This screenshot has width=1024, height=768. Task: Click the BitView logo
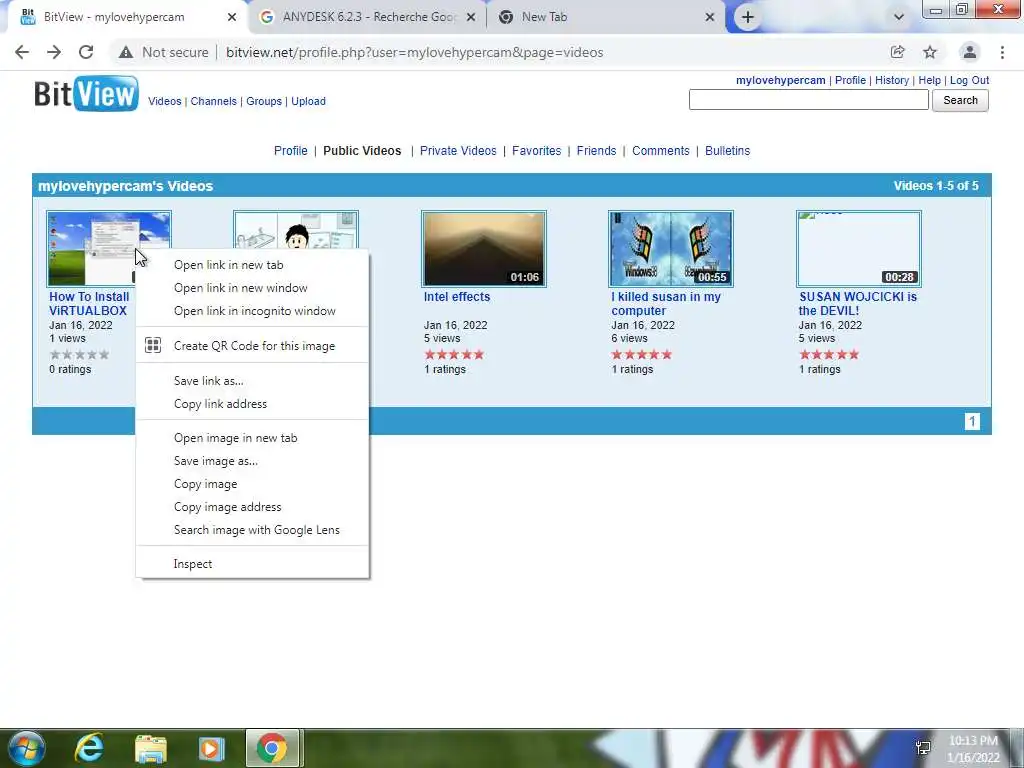(86, 93)
